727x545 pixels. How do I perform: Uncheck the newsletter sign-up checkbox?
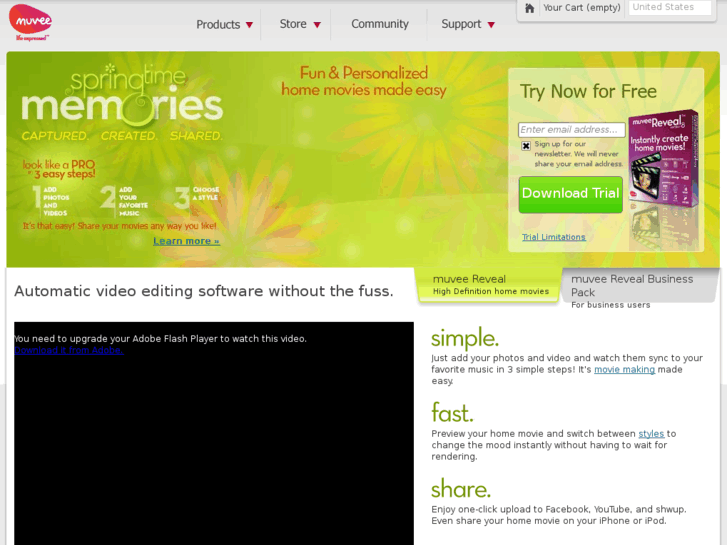tap(526, 146)
